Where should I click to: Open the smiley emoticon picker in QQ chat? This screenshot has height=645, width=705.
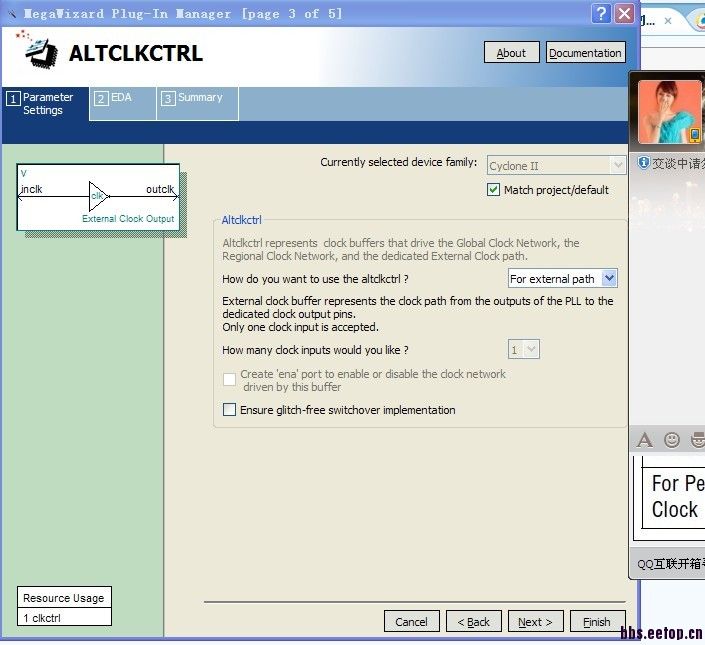point(672,440)
